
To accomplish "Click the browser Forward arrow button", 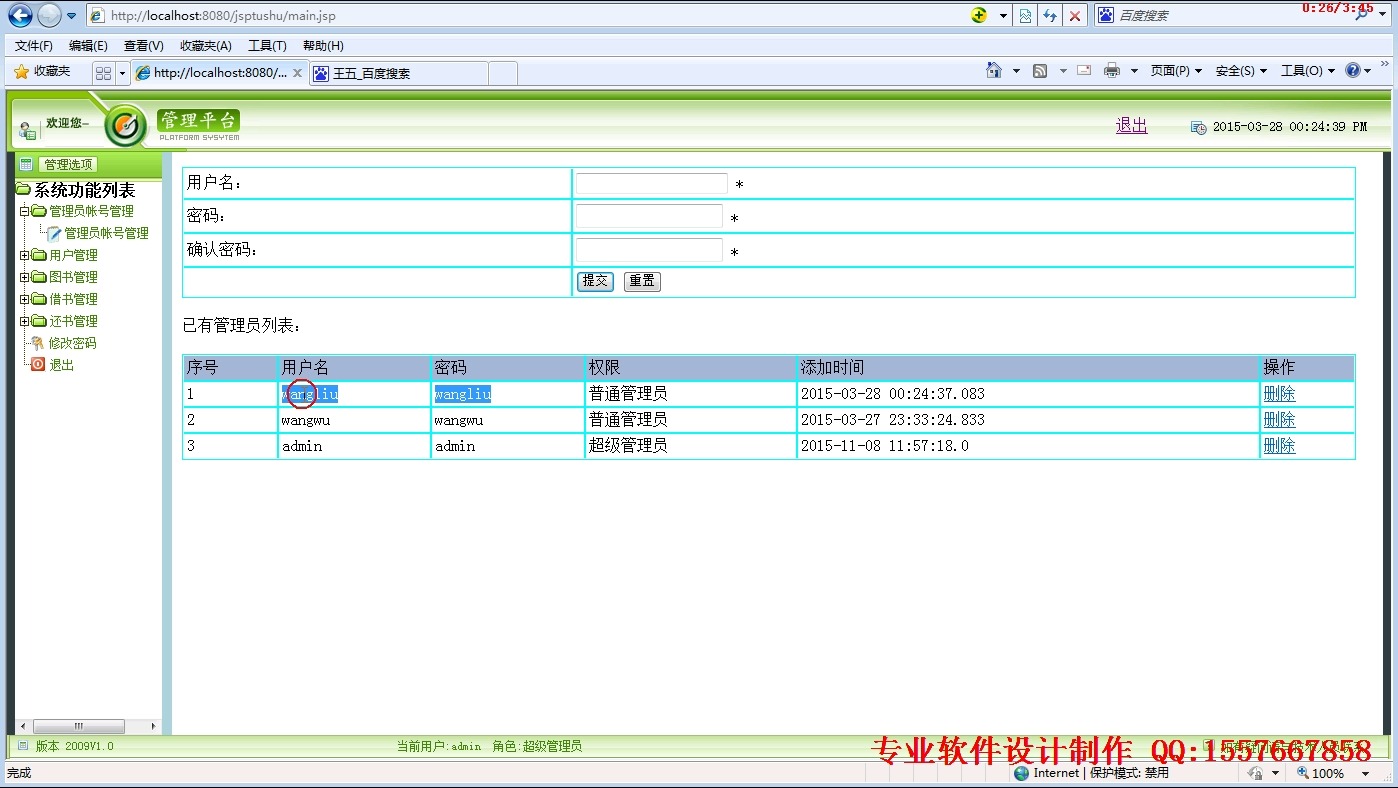I will 49,15.
